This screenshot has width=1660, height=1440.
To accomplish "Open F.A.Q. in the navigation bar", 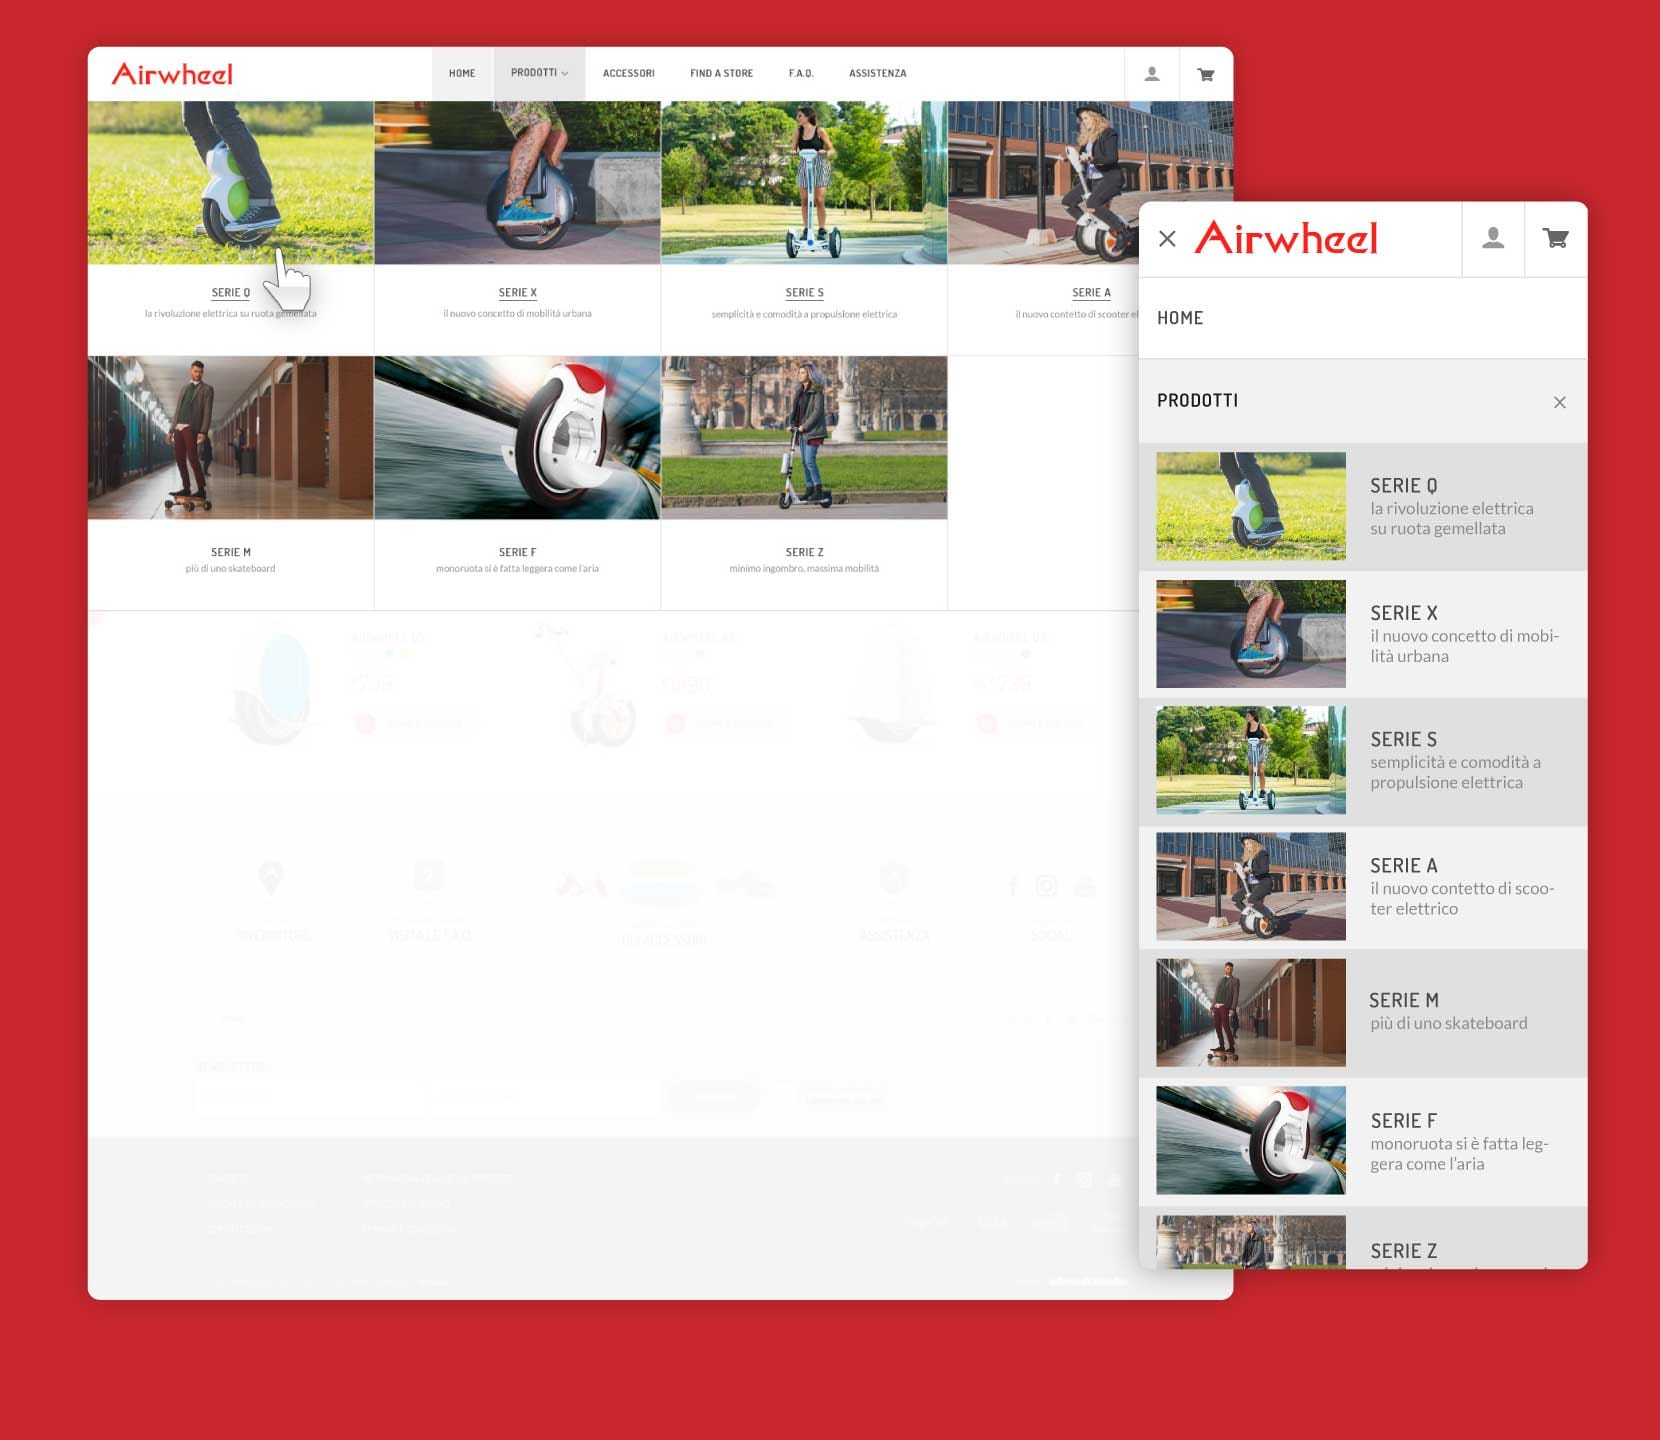I will tap(801, 73).
